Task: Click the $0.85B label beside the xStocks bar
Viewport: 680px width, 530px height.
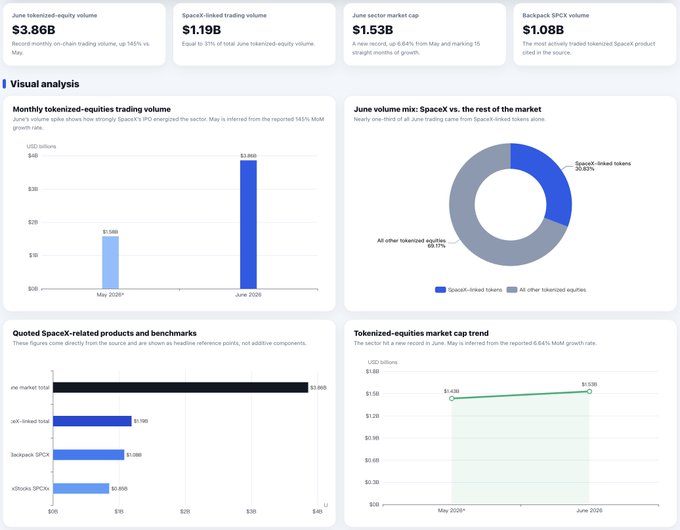Action: point(119,488)
